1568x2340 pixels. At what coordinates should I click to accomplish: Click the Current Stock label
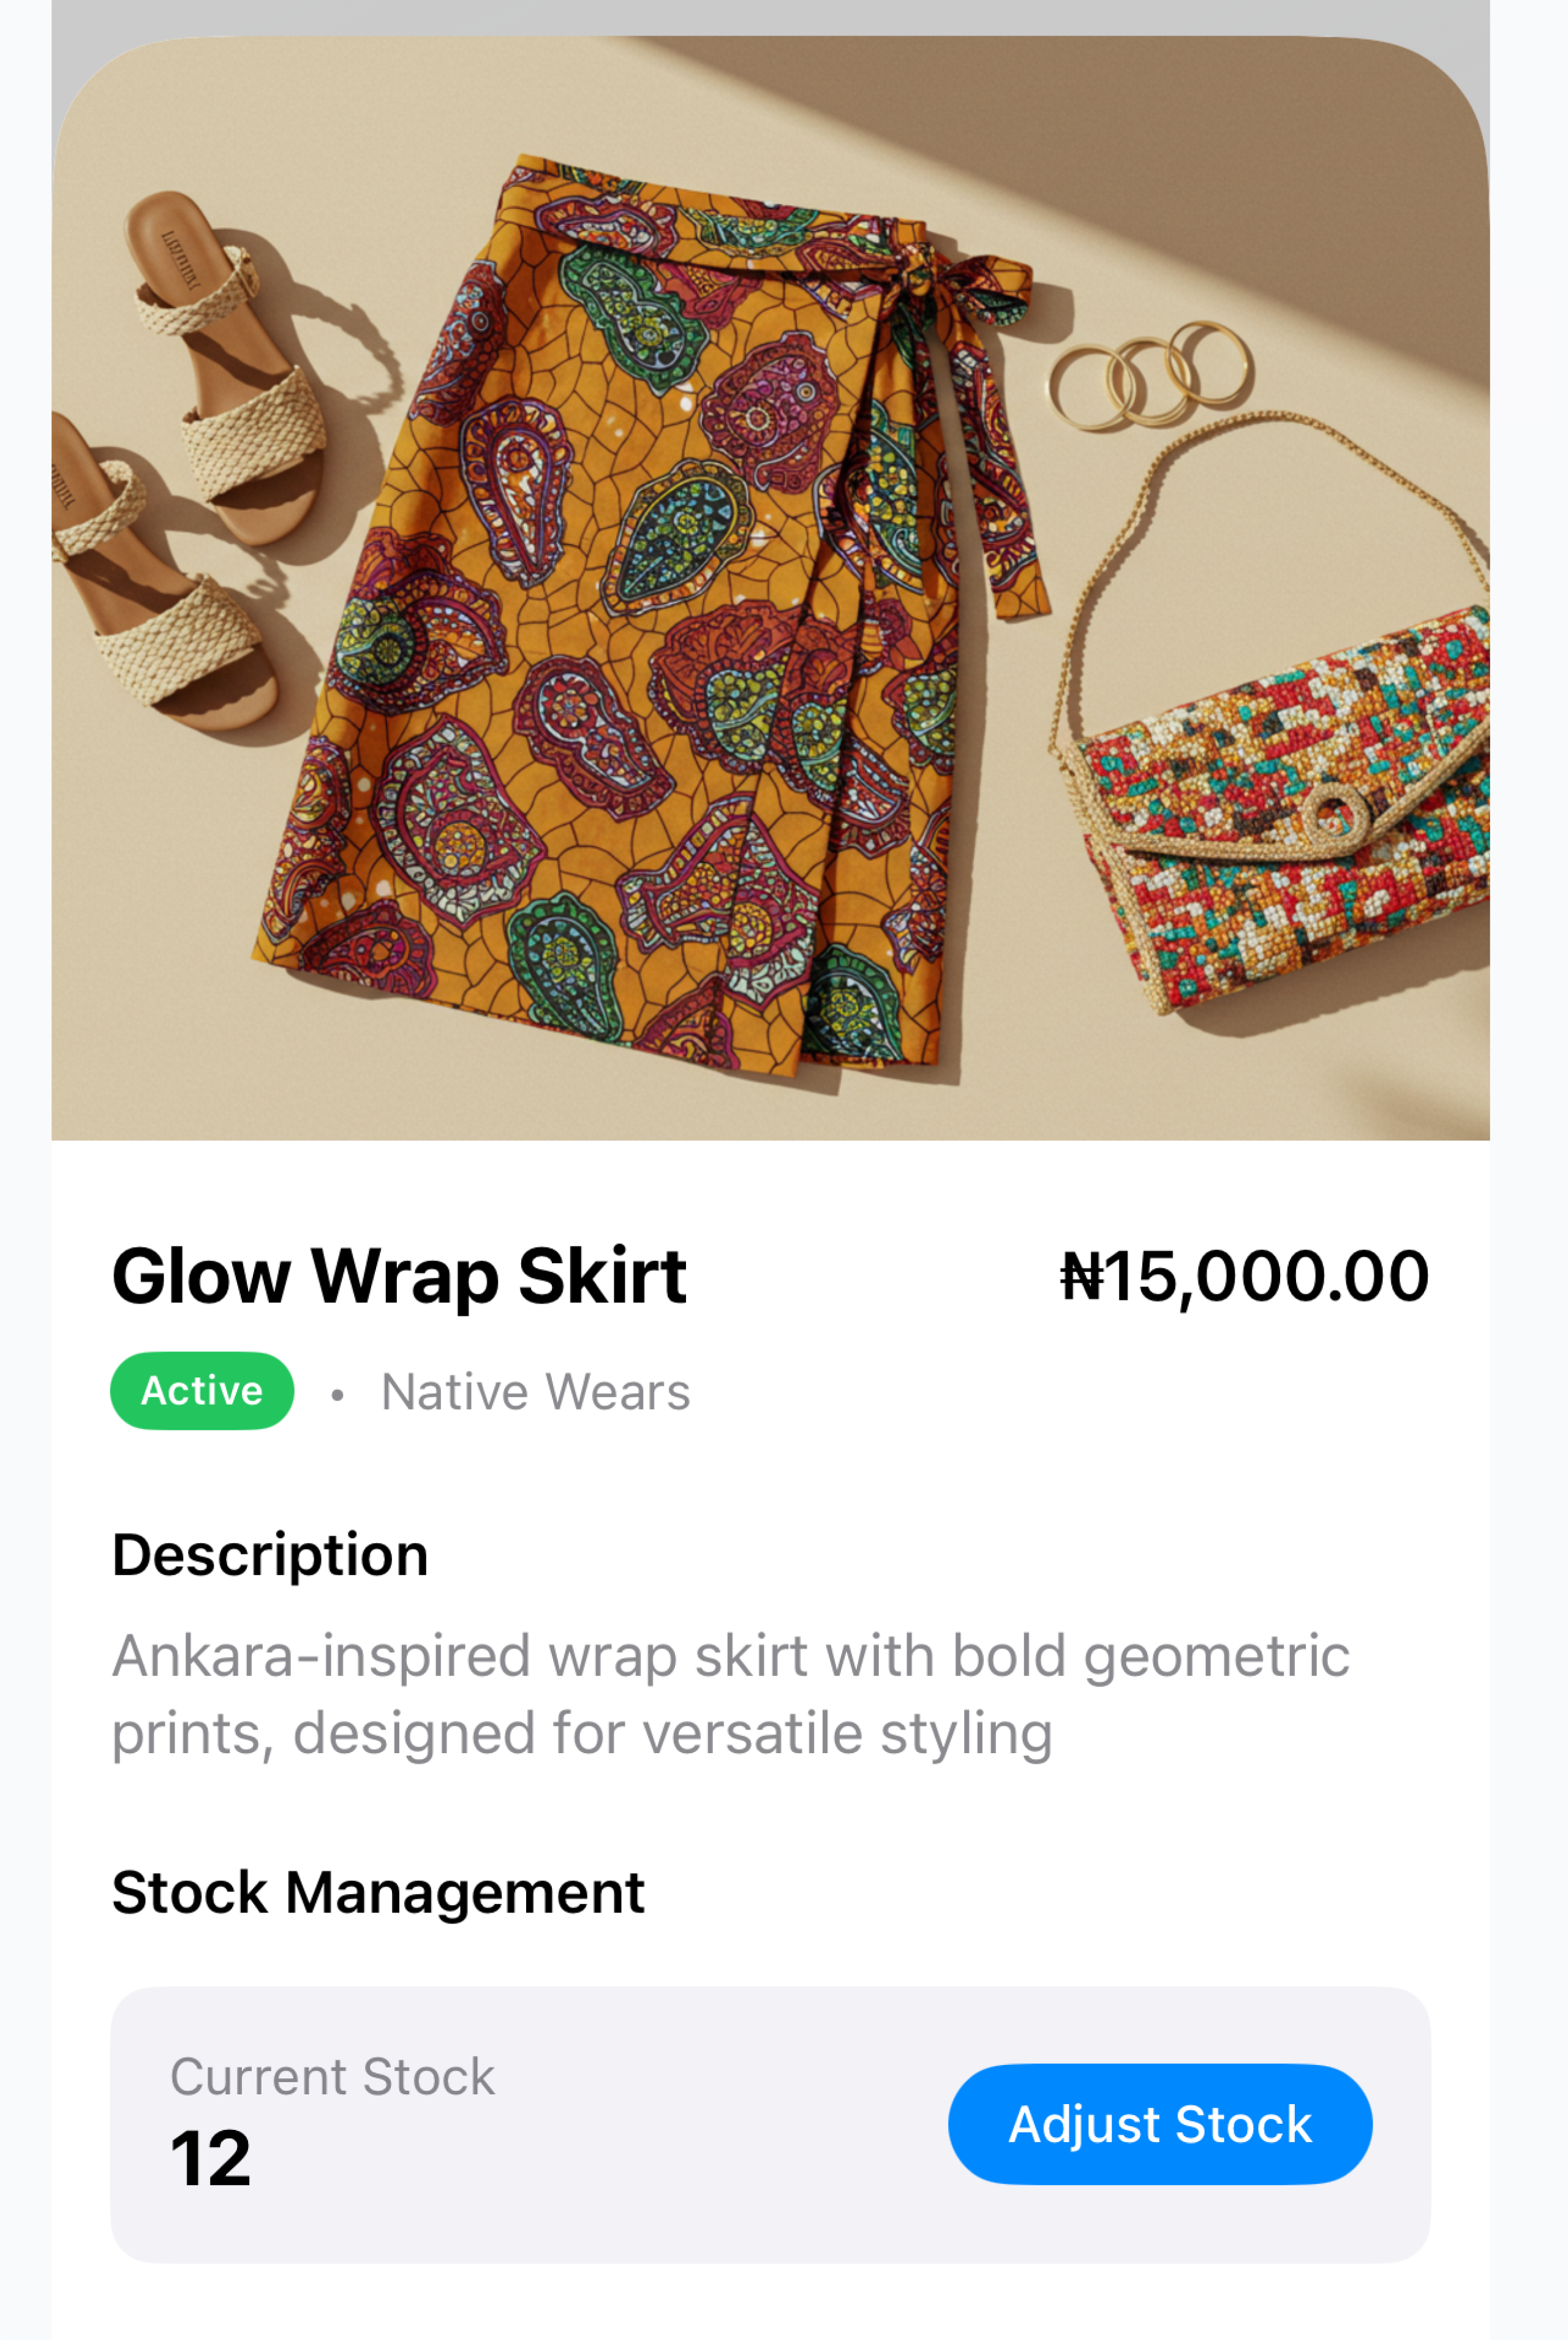332,2076
